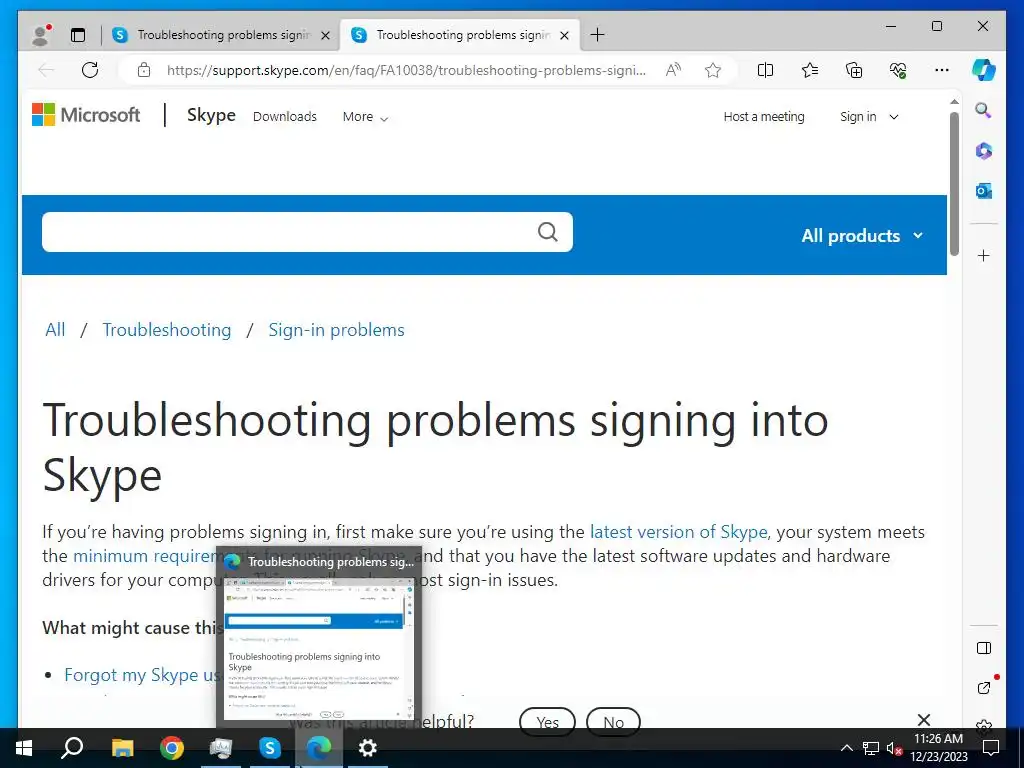Add this page to favorites star
Image resolution: width=1024 pixels, height=768 pixels.
713,70
